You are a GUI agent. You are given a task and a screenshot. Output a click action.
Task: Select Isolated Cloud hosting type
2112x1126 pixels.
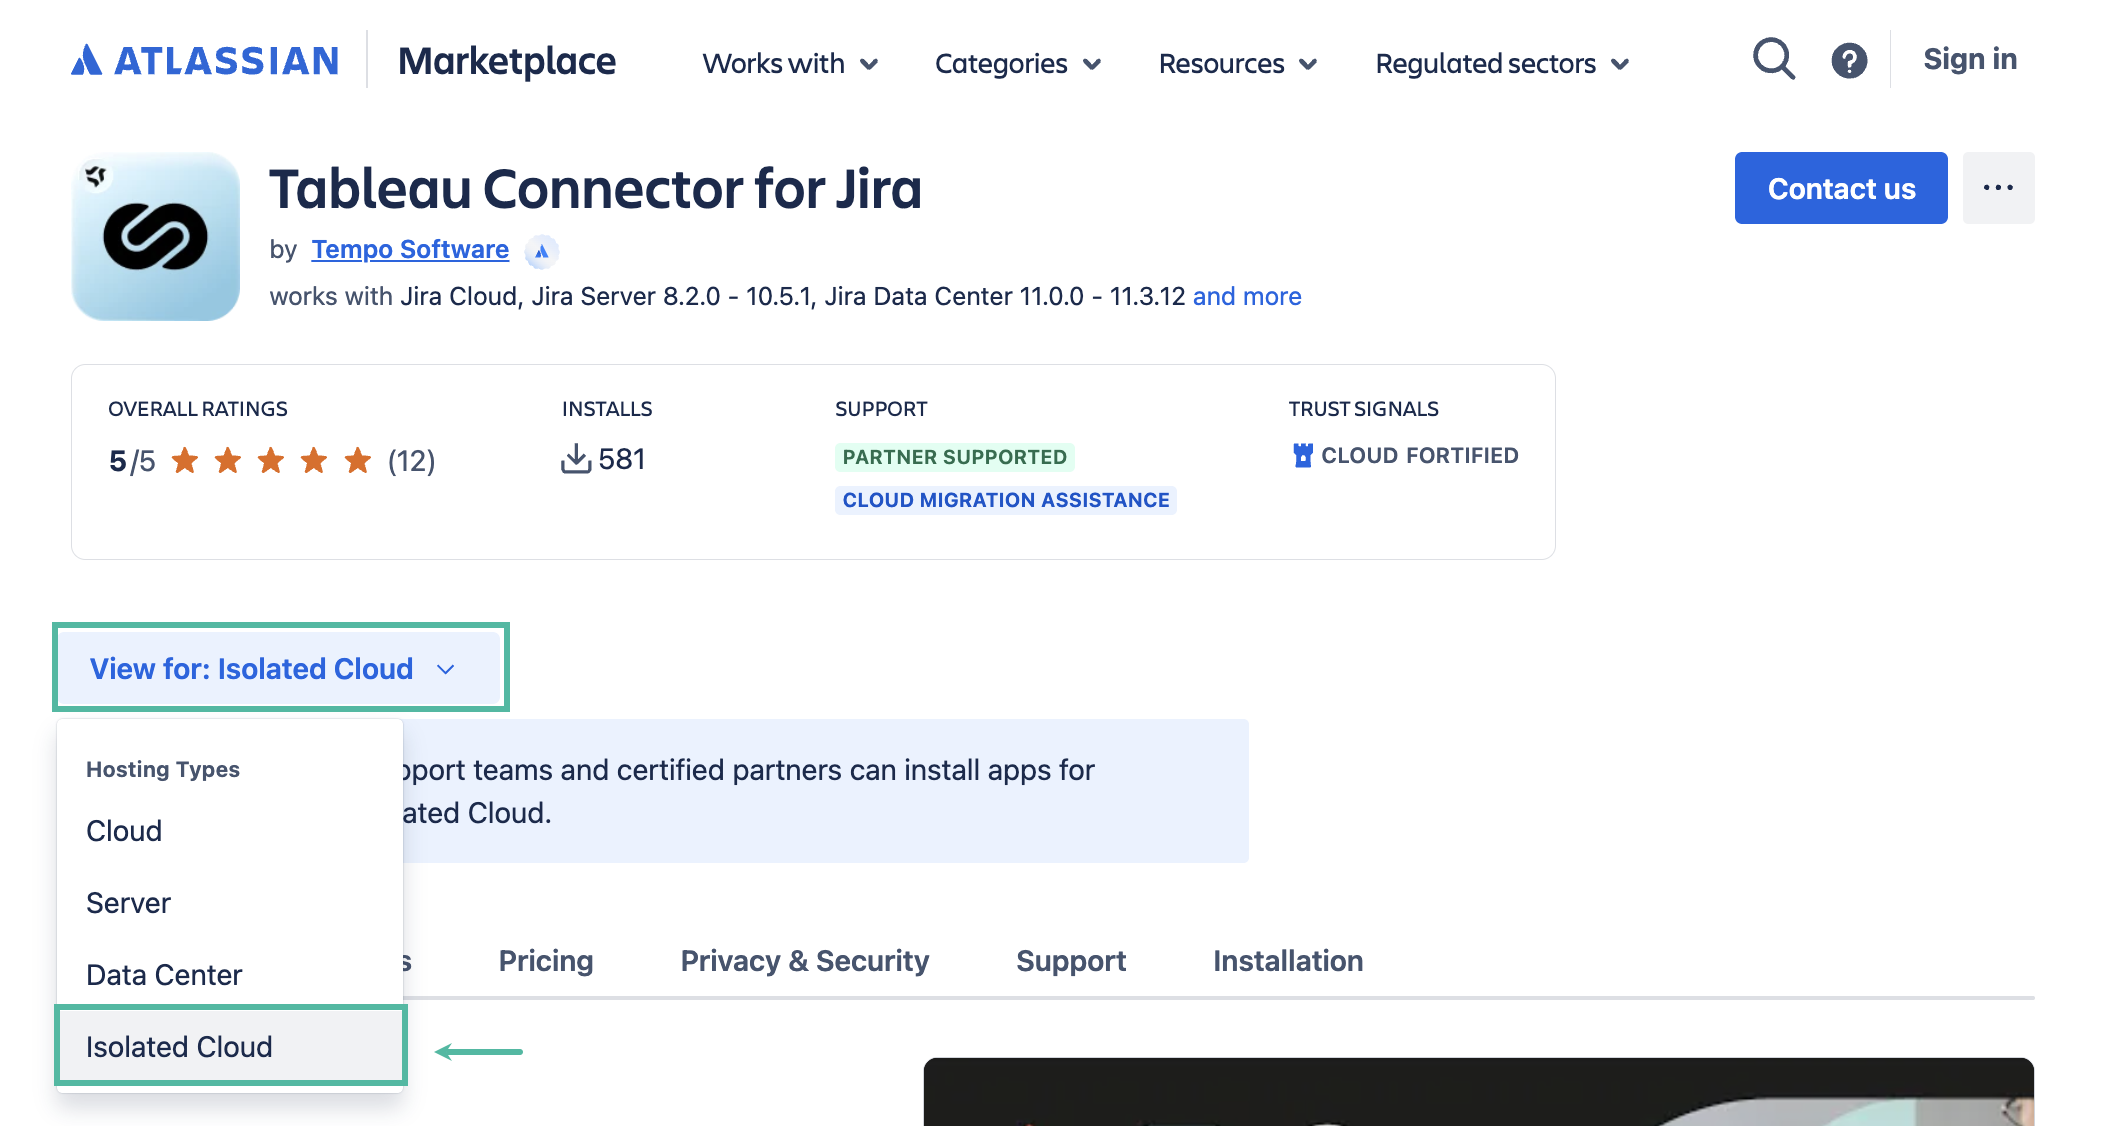pos(230,1046)
